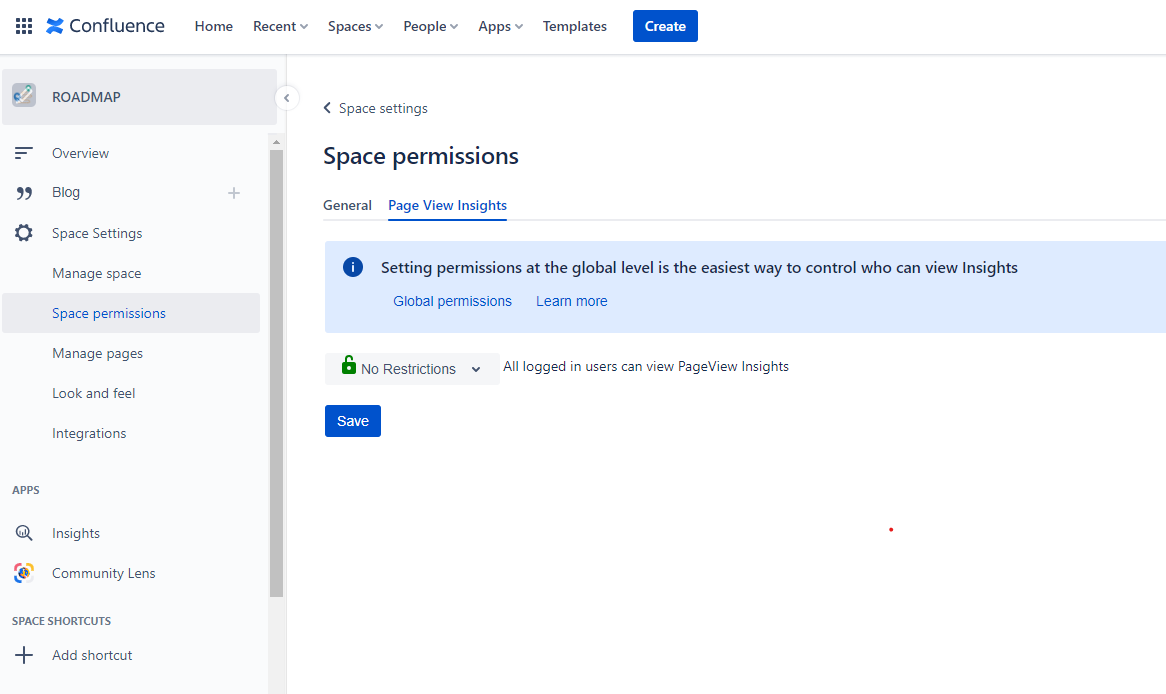Click the green lock icon on restrictions selector
Screen dimensions: 1166x694
[347, 367]
